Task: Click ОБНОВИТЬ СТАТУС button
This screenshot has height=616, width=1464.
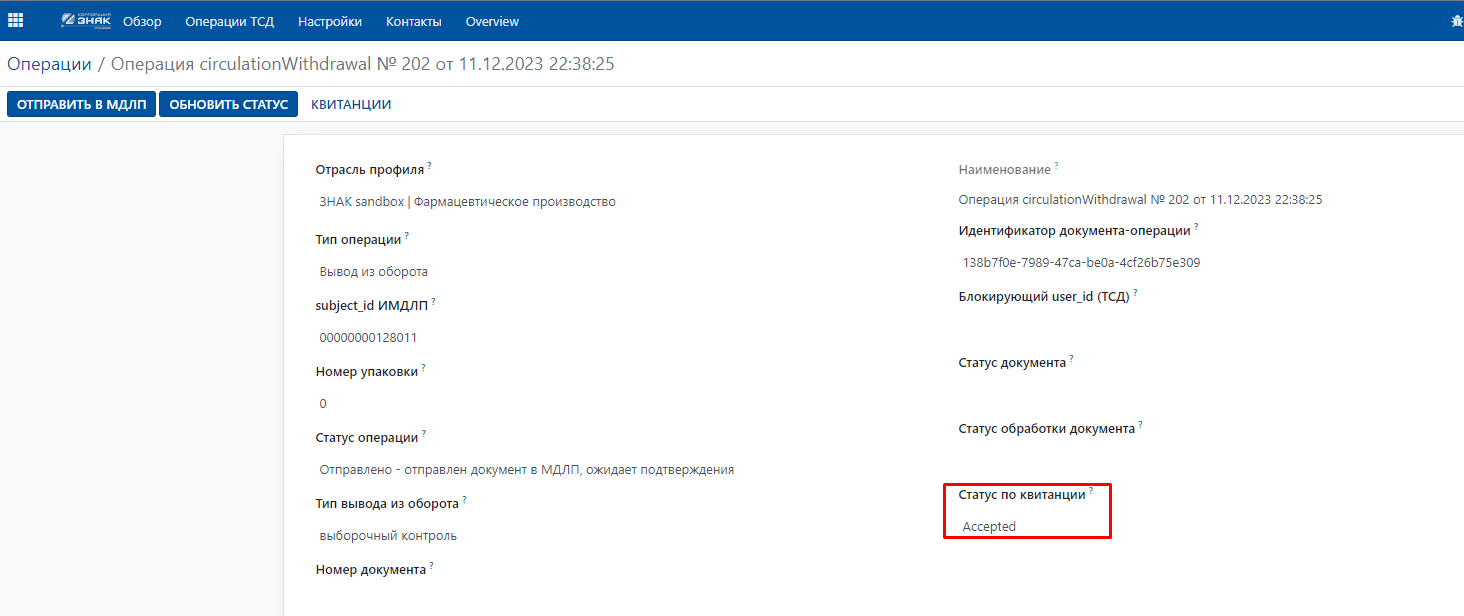Action: 229,104
